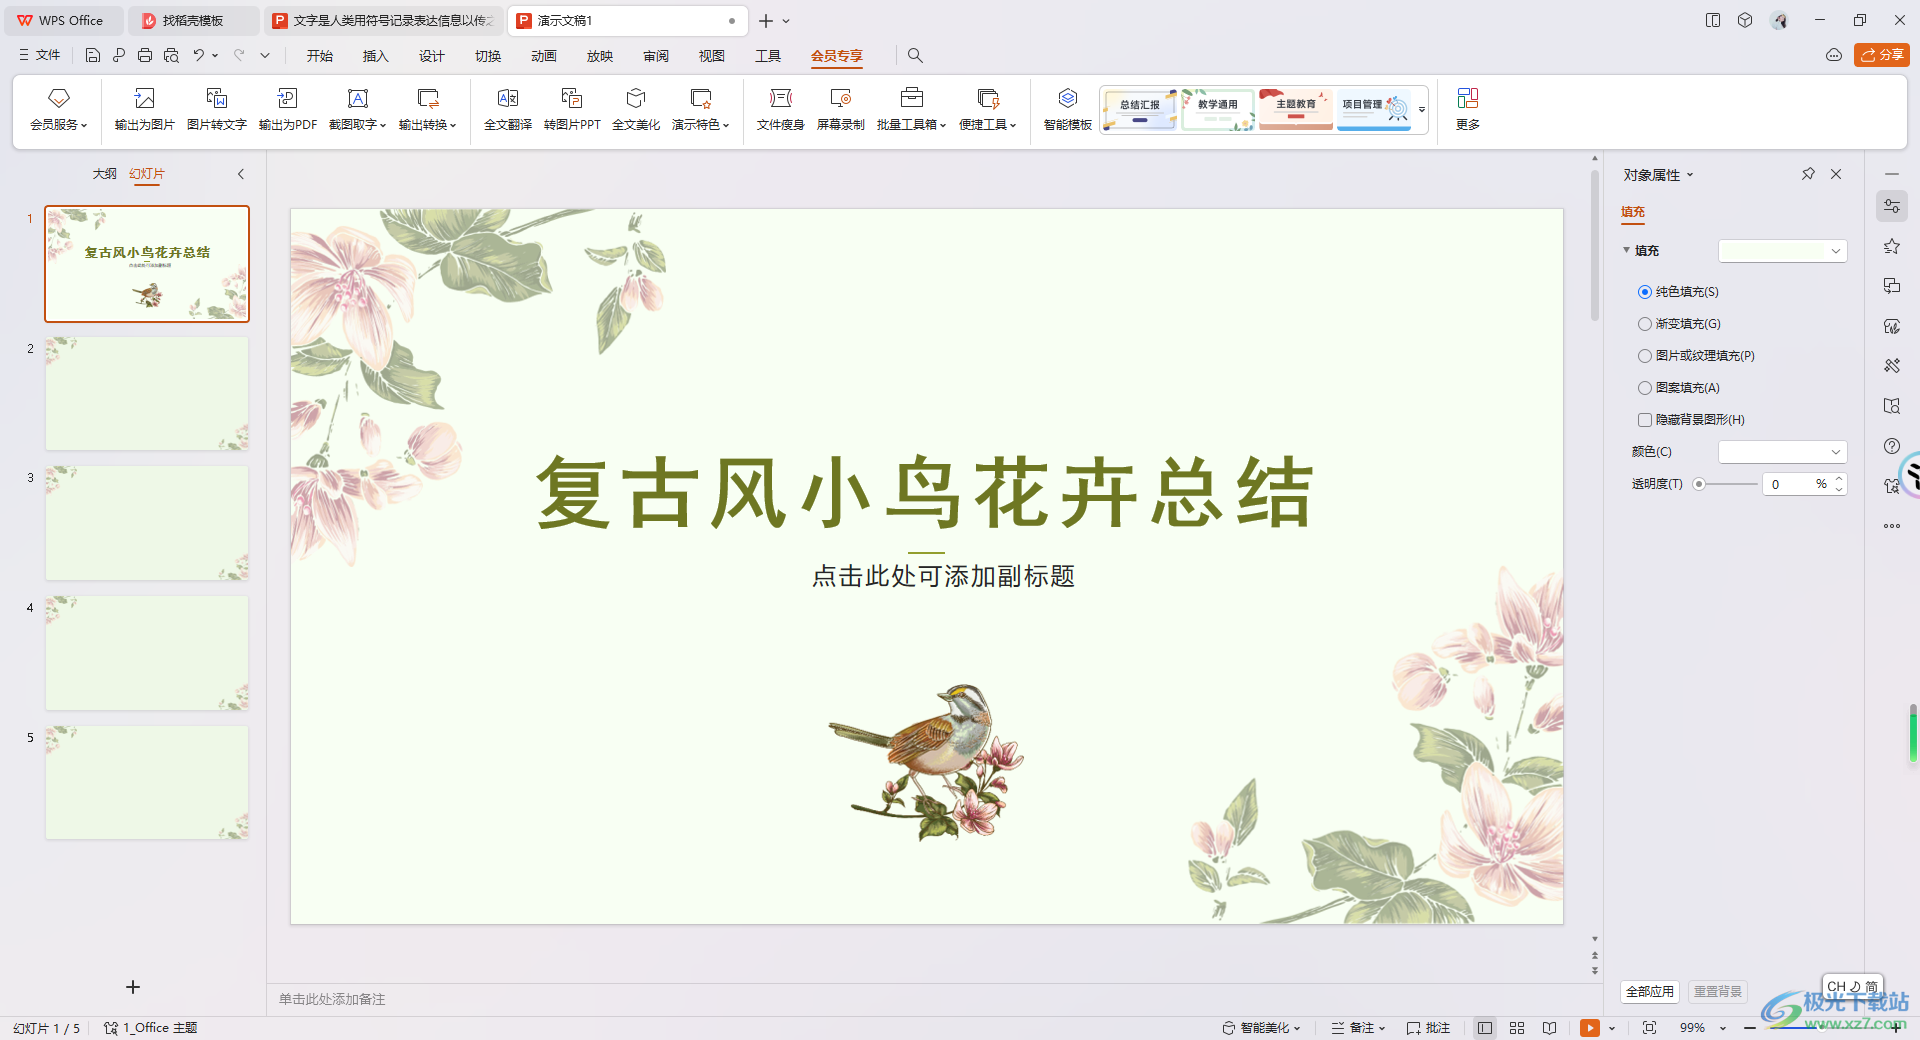Click the notes area 单击此处添加备注
The image size is (1920, 1040).
pyautogui.click(x=332, y=999)
